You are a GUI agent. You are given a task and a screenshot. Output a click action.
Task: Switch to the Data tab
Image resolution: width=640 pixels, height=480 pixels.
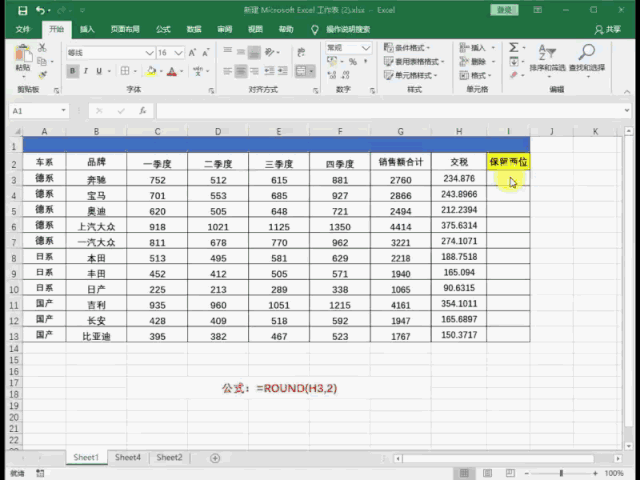tap(194, 29)
